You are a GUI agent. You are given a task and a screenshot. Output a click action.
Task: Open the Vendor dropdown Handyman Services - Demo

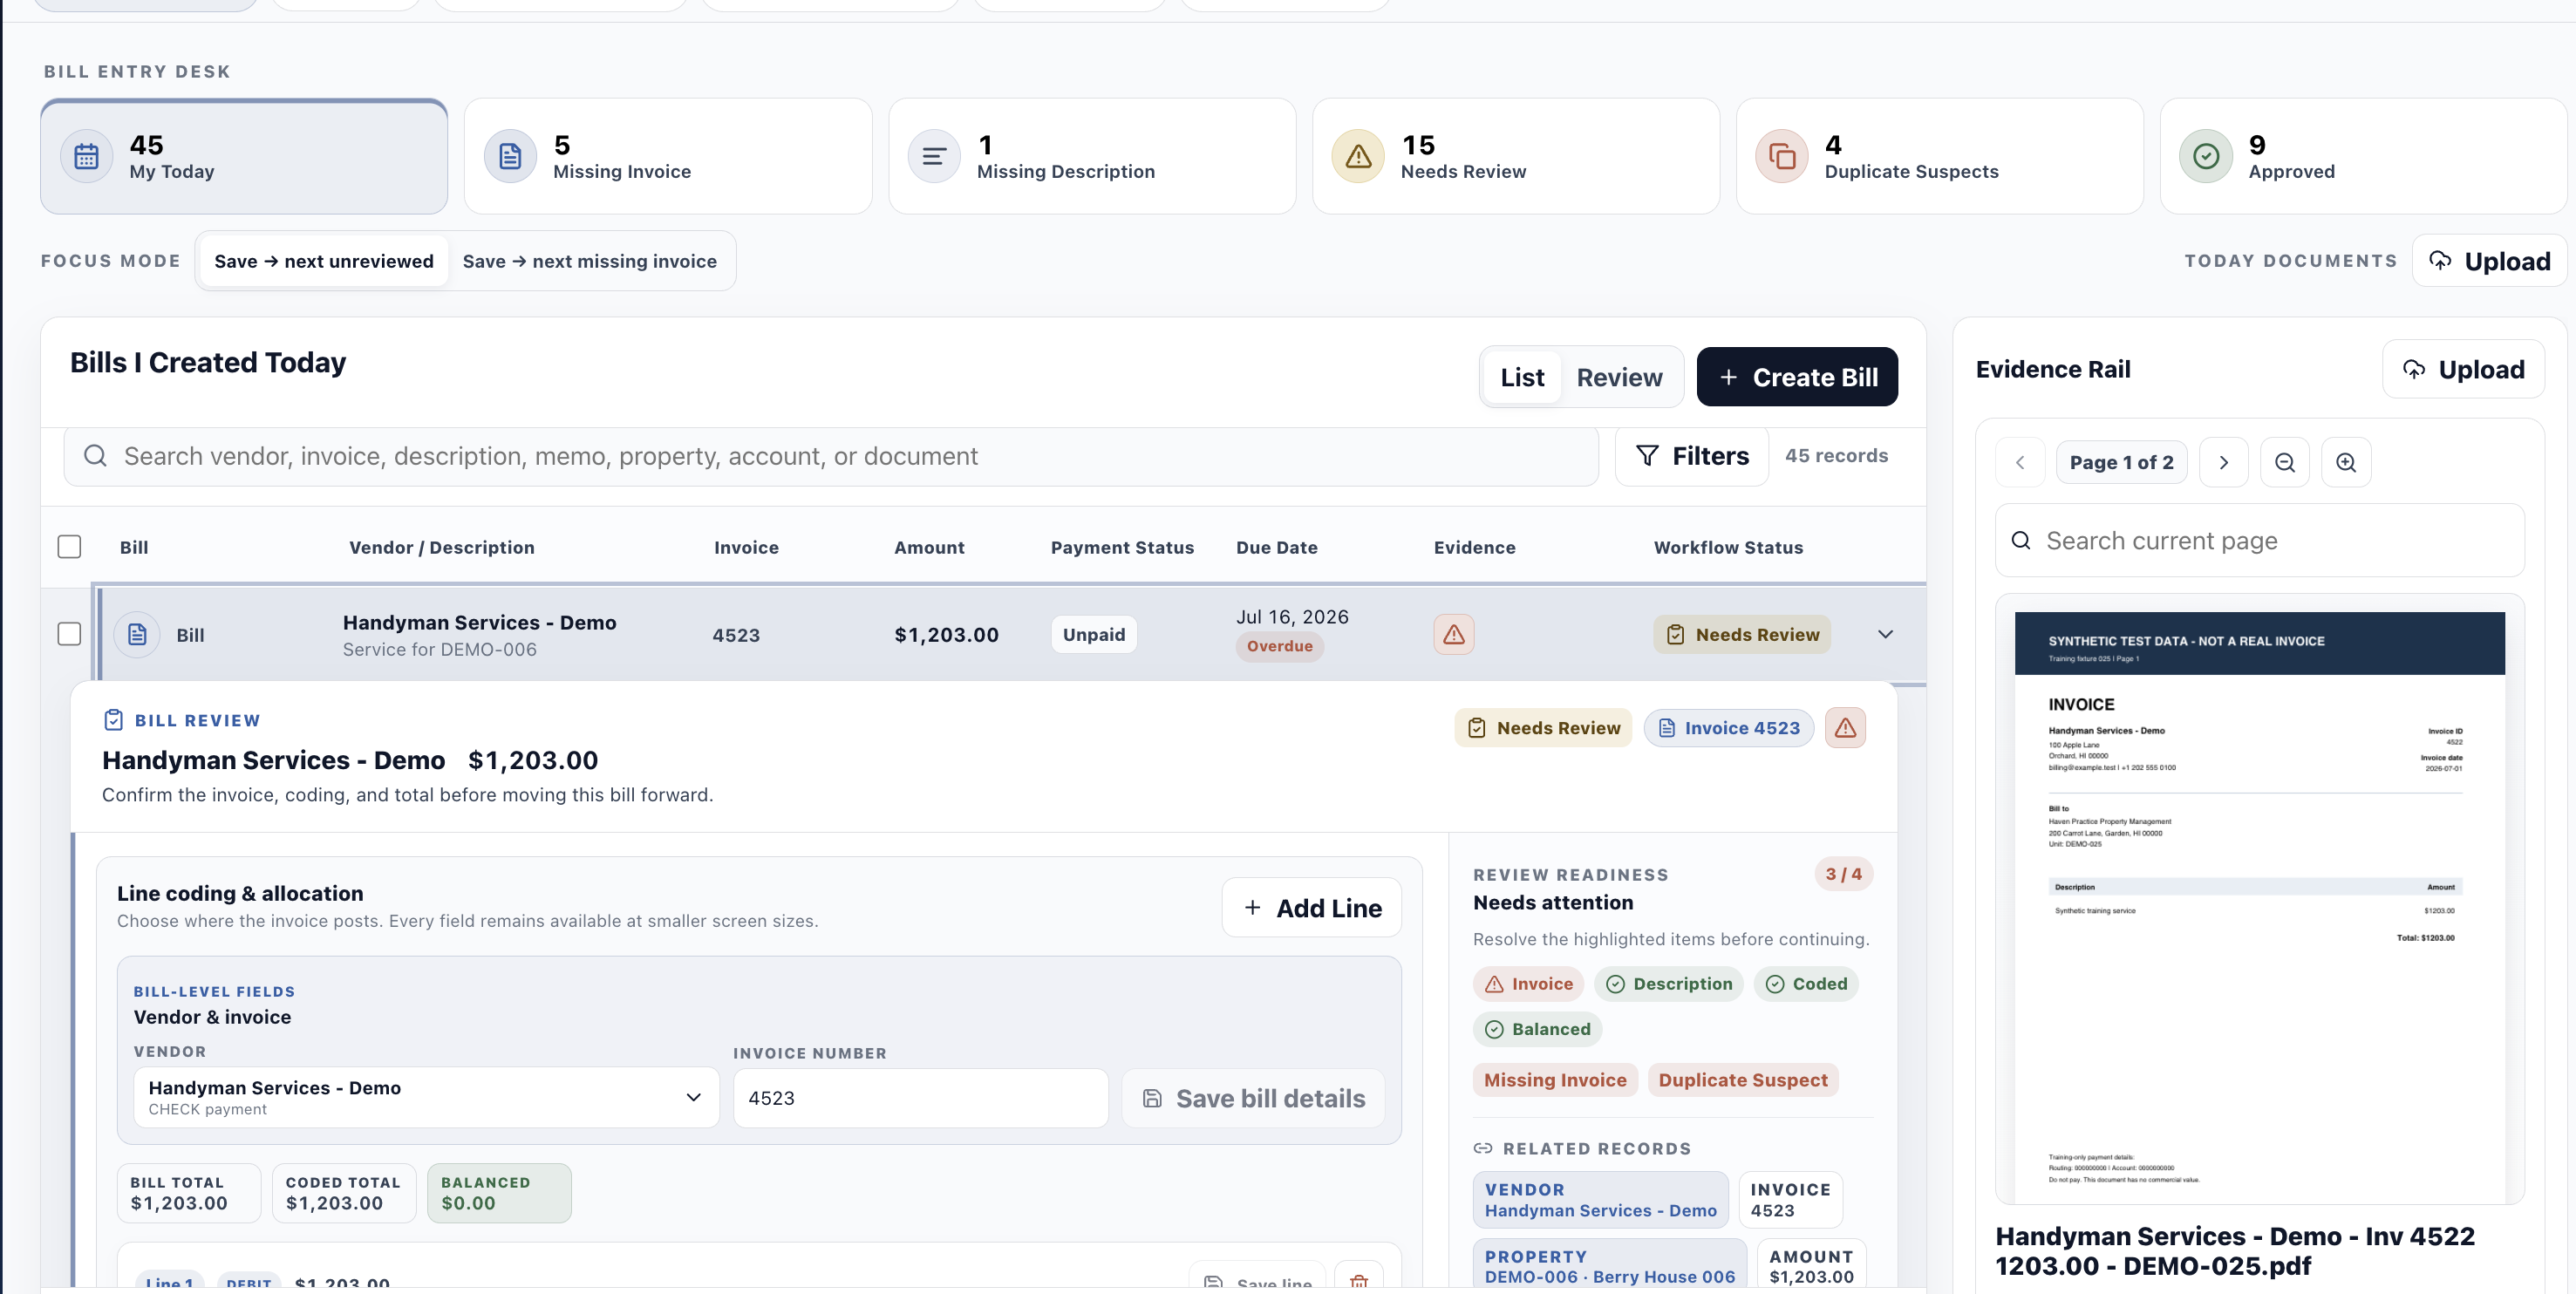click(x=426, y=1097)
